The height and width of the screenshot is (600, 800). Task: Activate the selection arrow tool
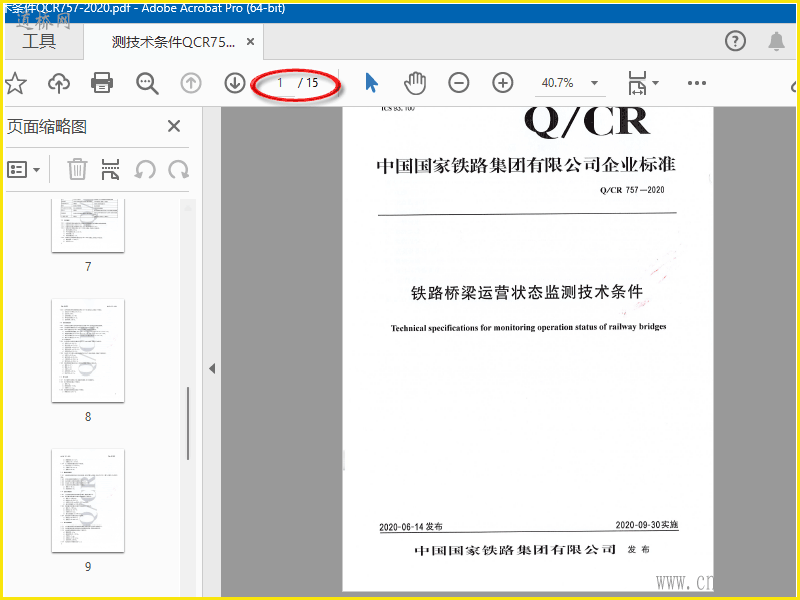point(371,83)
